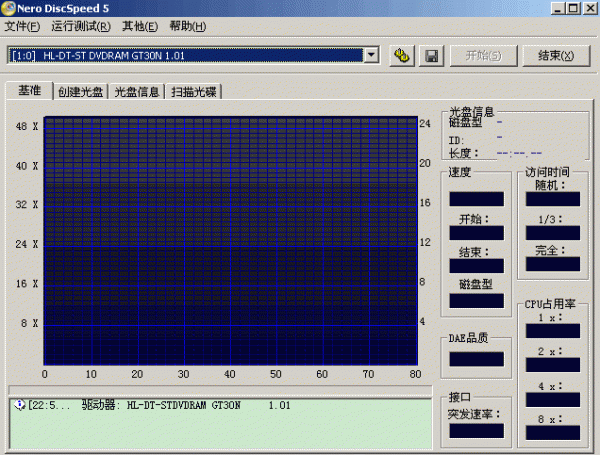
Task: Click the CPU 1 x value box
Action: [553, 331]
